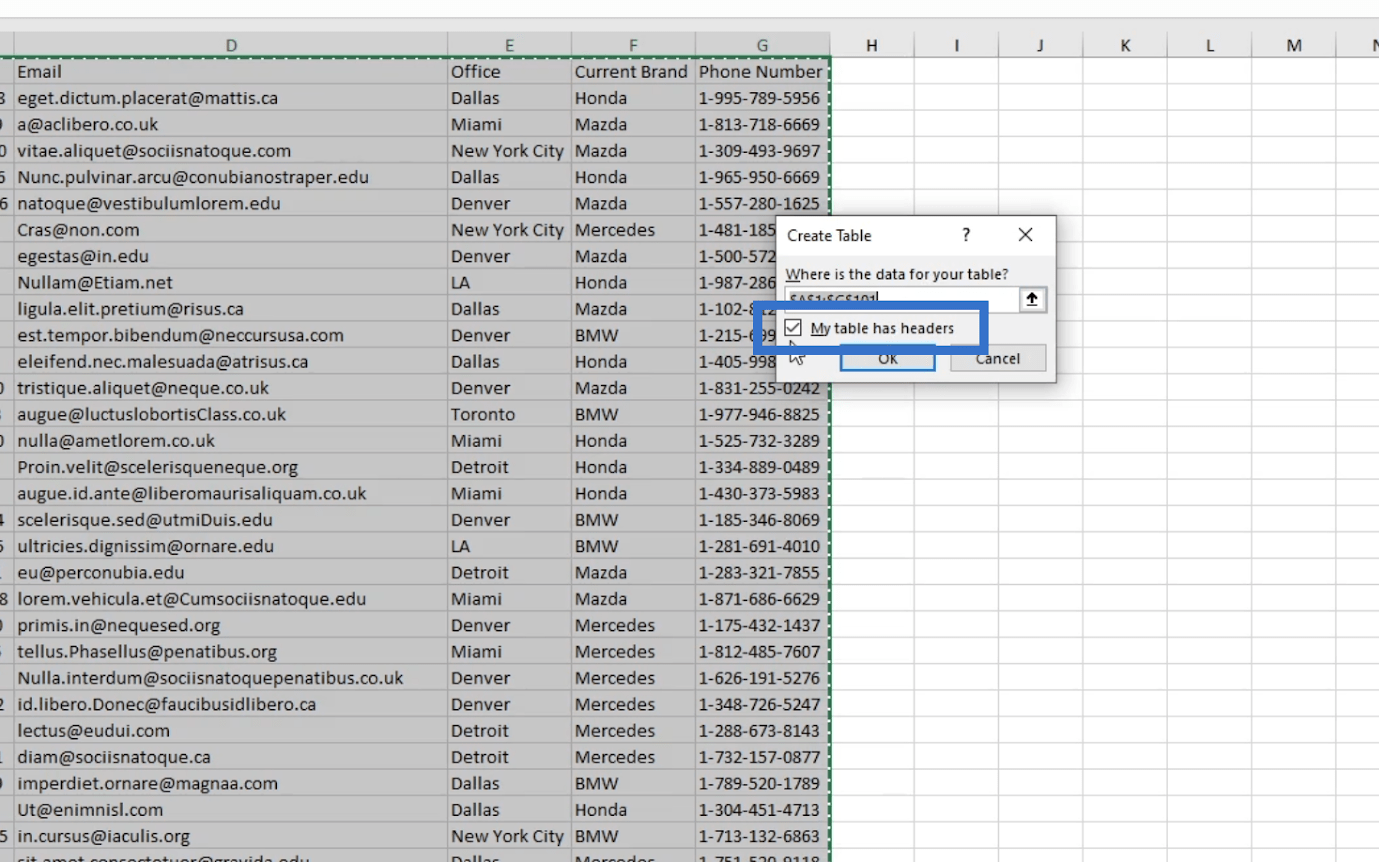Select cell Nunc.pulvinar.arcu@conubianostraper.edu
Image resolution: width=1379 pixels, height=862 pixels.
[231, 177]
